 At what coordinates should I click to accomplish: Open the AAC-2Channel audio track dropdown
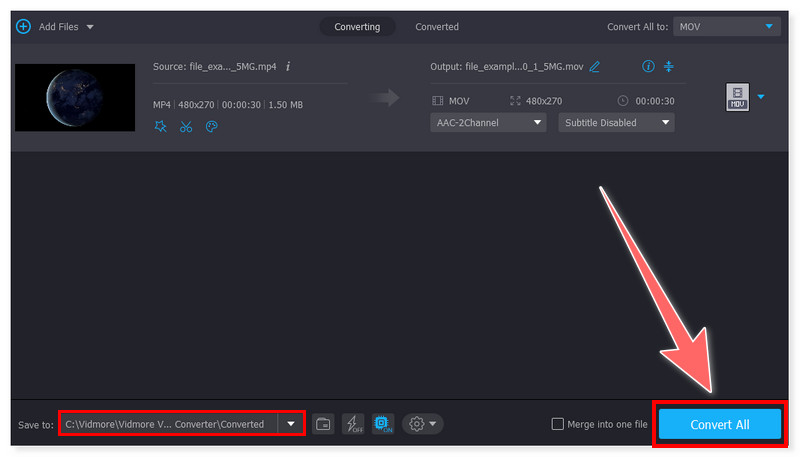click(x=488, y=123)
